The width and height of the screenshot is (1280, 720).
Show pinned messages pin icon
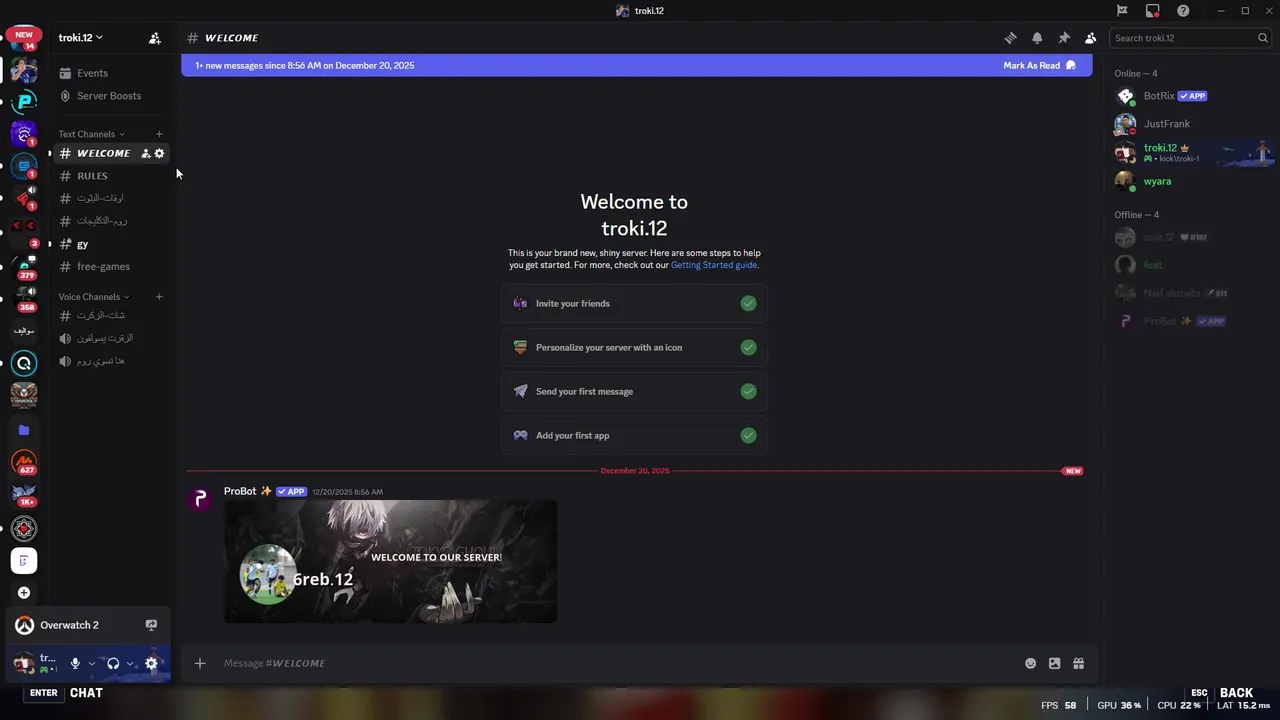tap(1064, 38)
